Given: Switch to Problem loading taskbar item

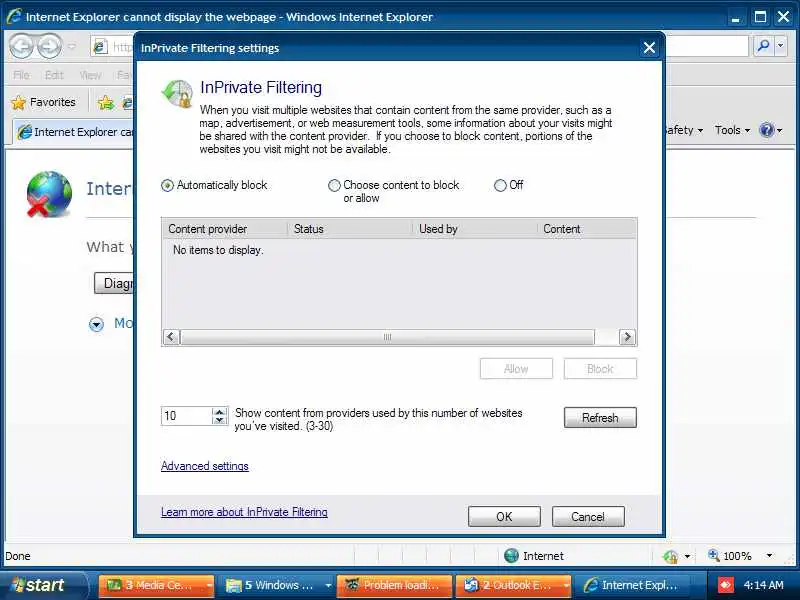Looking at the screenshot, I should pos(394,586).
